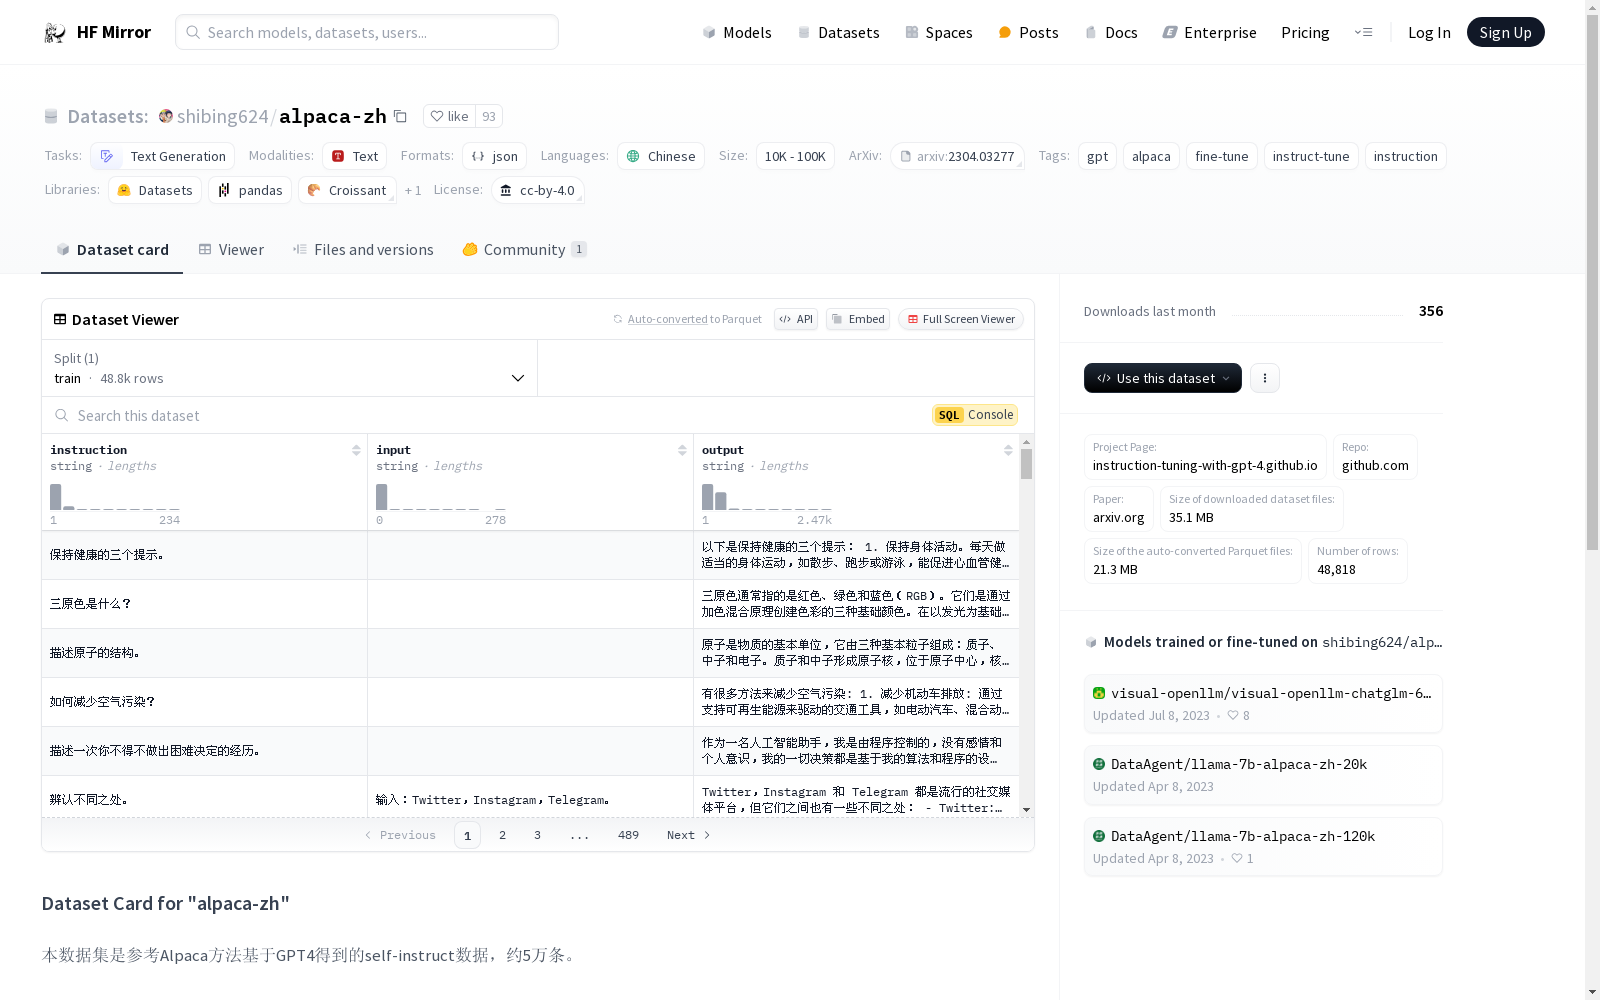This screenshot has height=1000, width=1600.
Task: Click the json format tag
Action: pyautogui.click(x=494, y=156)
